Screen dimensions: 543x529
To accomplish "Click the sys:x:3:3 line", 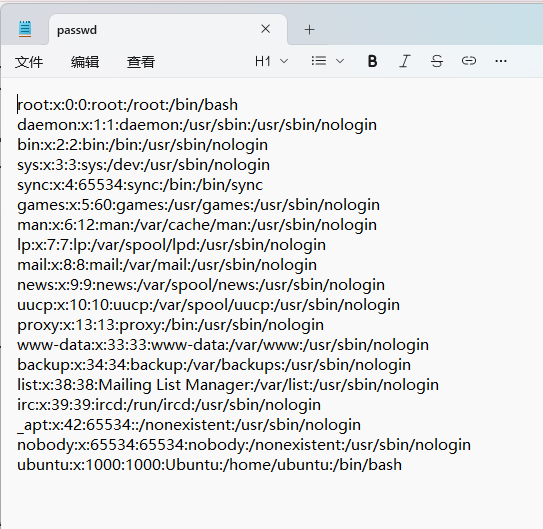I will [143, 165].
